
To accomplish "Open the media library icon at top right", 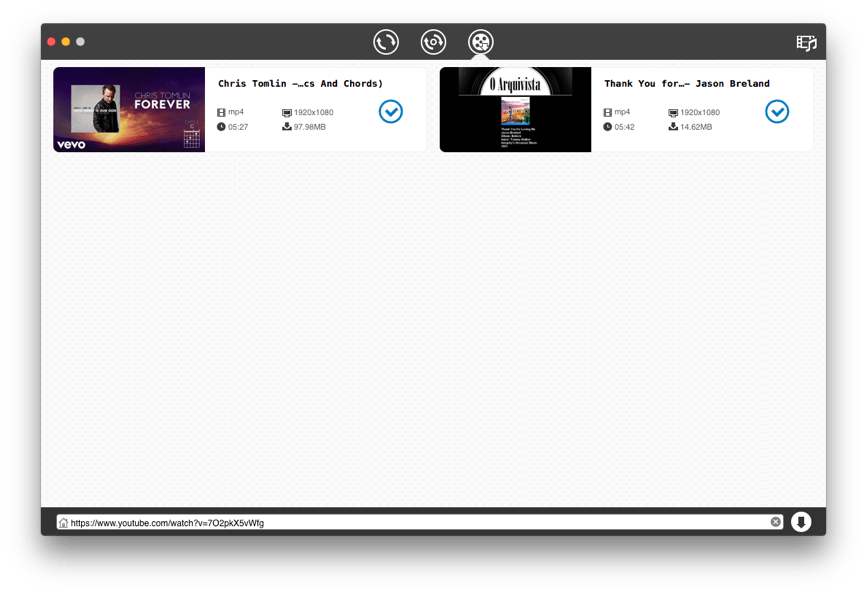I will 806,43.
